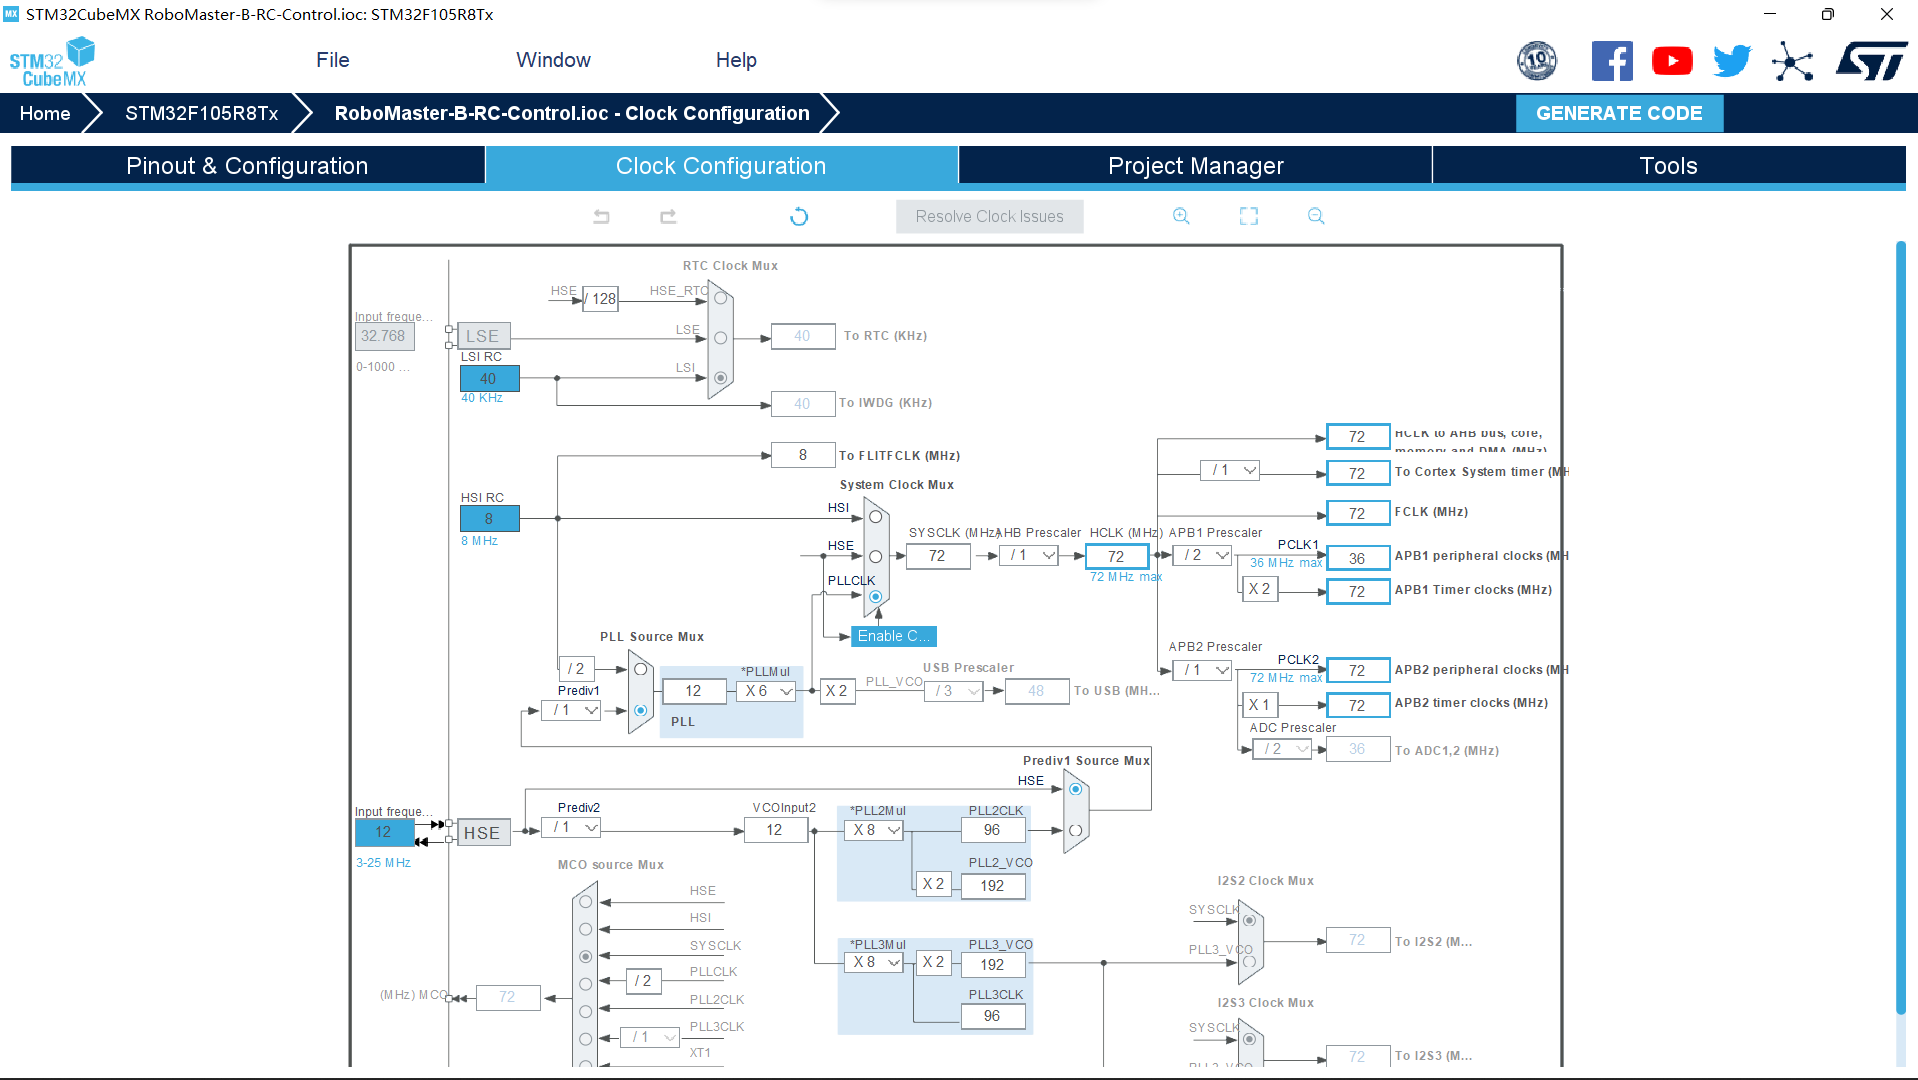
Task: Click the Enable CSS button
Action: pyautogui.click(x=893, y=636)
